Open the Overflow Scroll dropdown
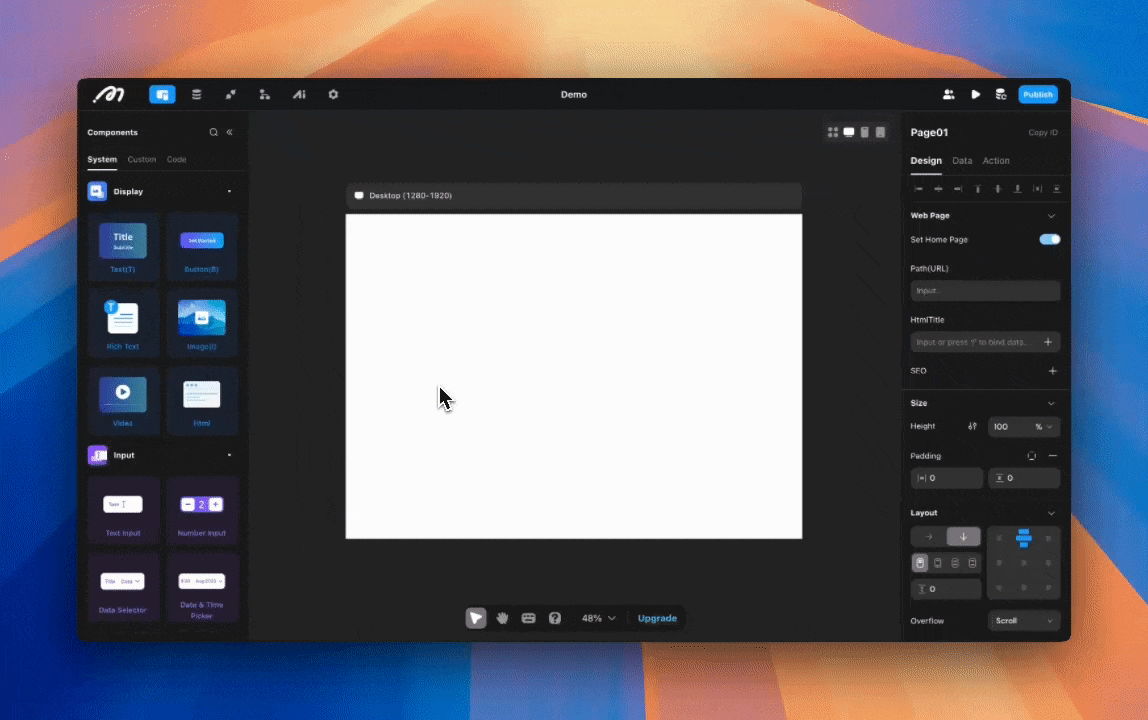 pos(1024,621)
